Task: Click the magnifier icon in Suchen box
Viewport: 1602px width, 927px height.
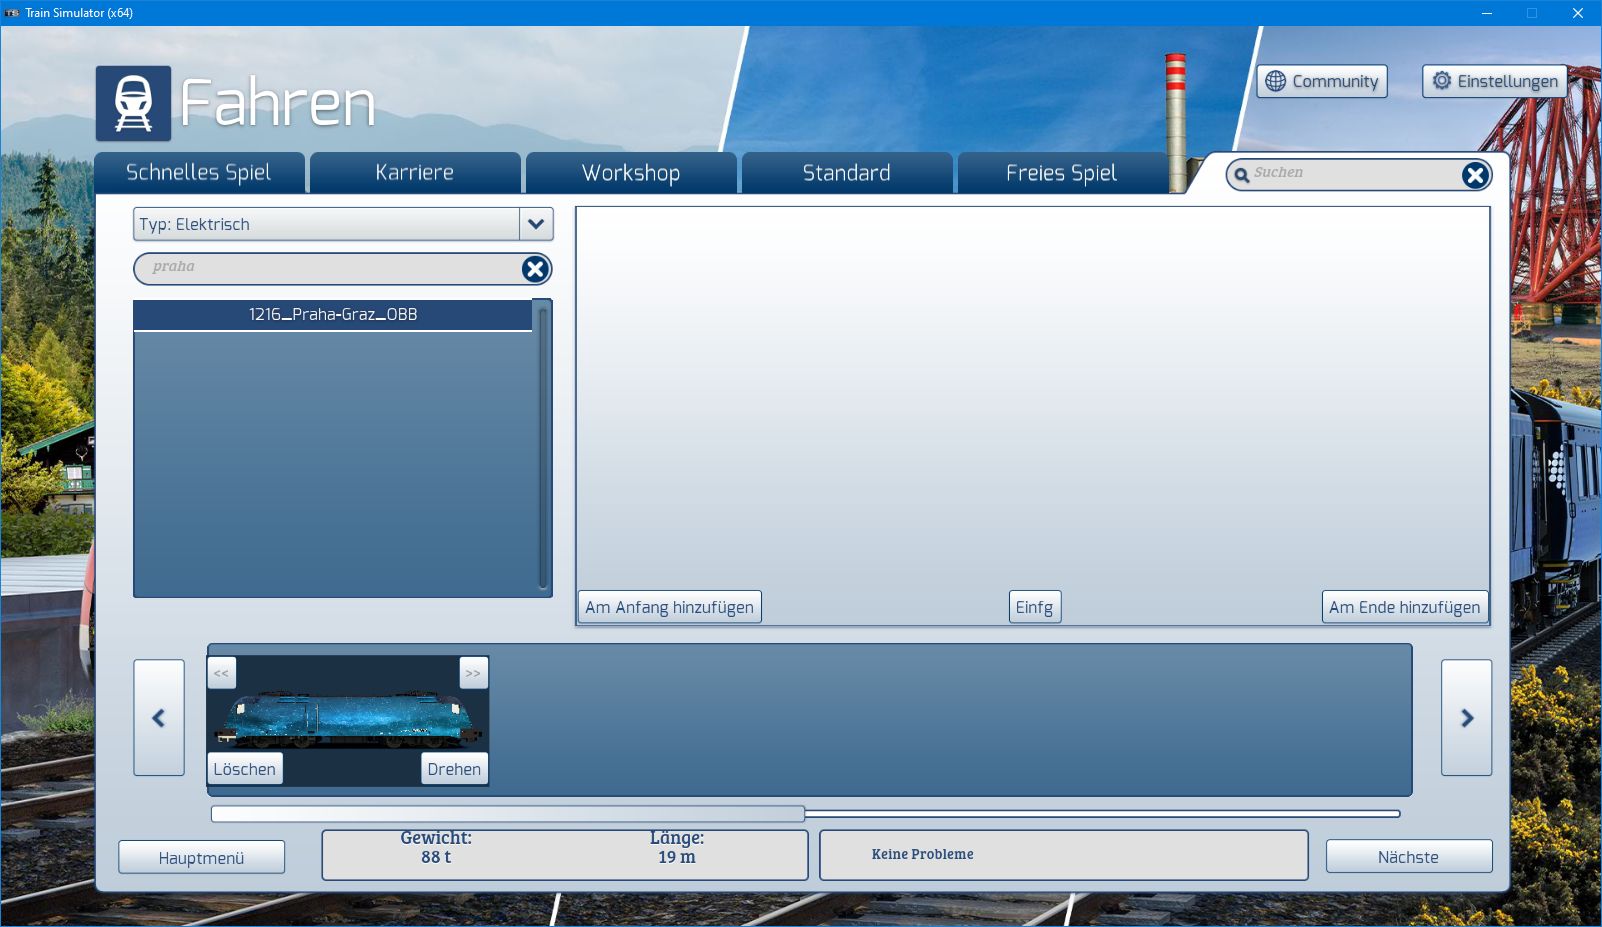Action: pos(1242,175)
